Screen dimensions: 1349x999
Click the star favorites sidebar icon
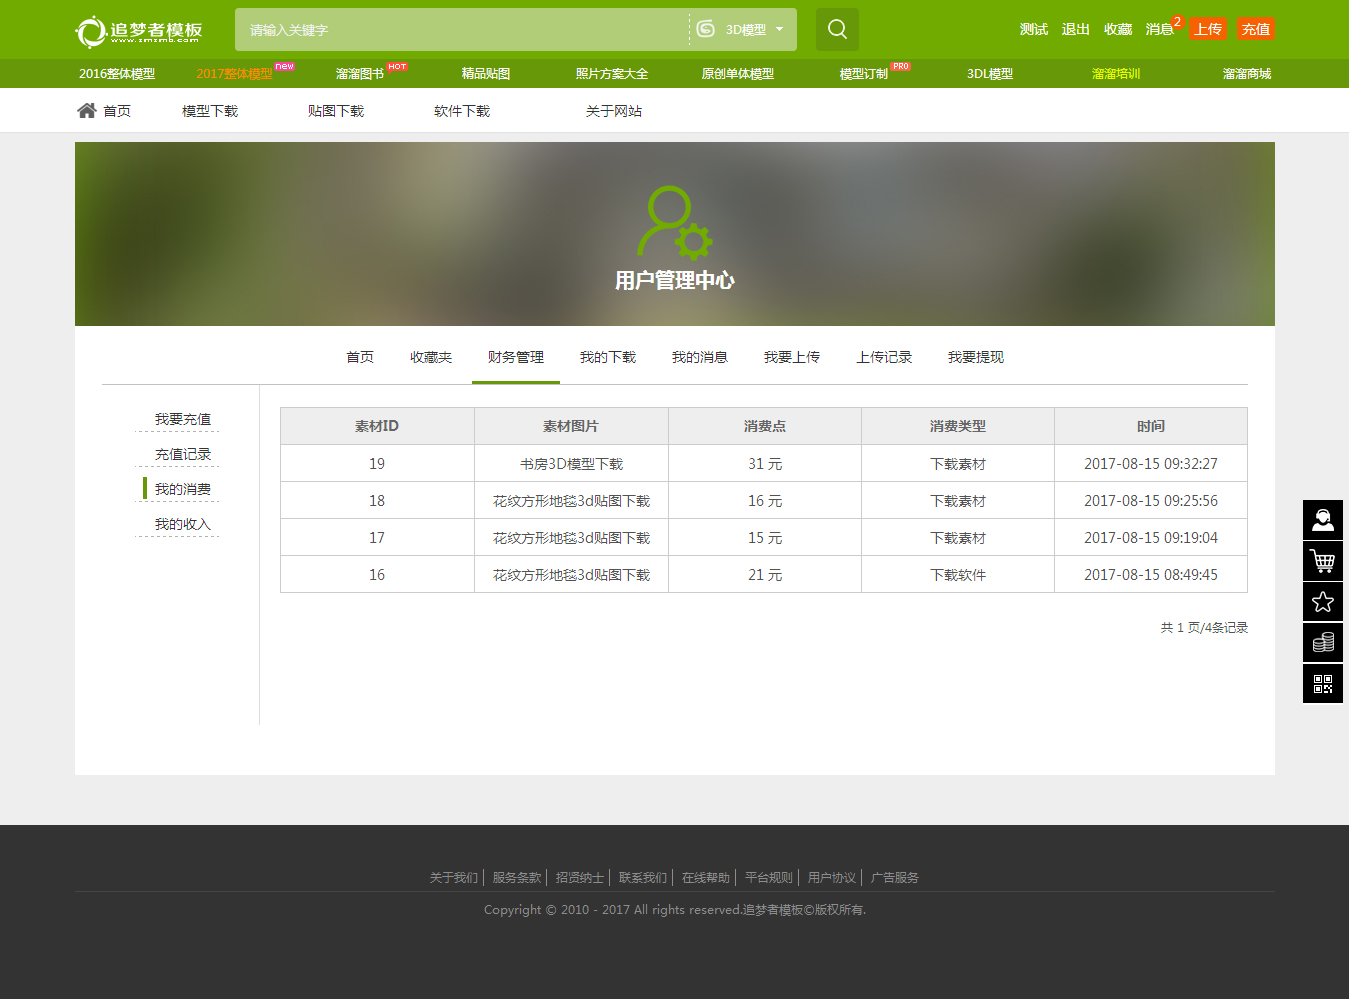point(1322,602)
